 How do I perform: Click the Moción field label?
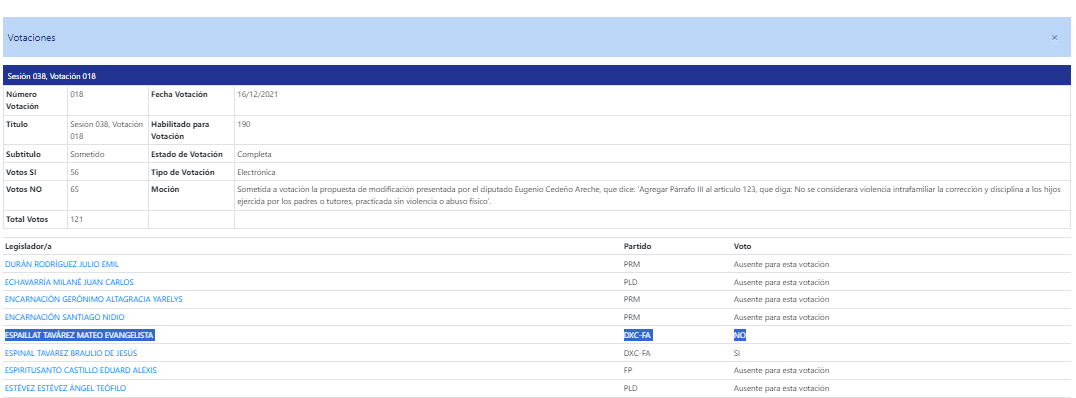click(x=165, y=189)
